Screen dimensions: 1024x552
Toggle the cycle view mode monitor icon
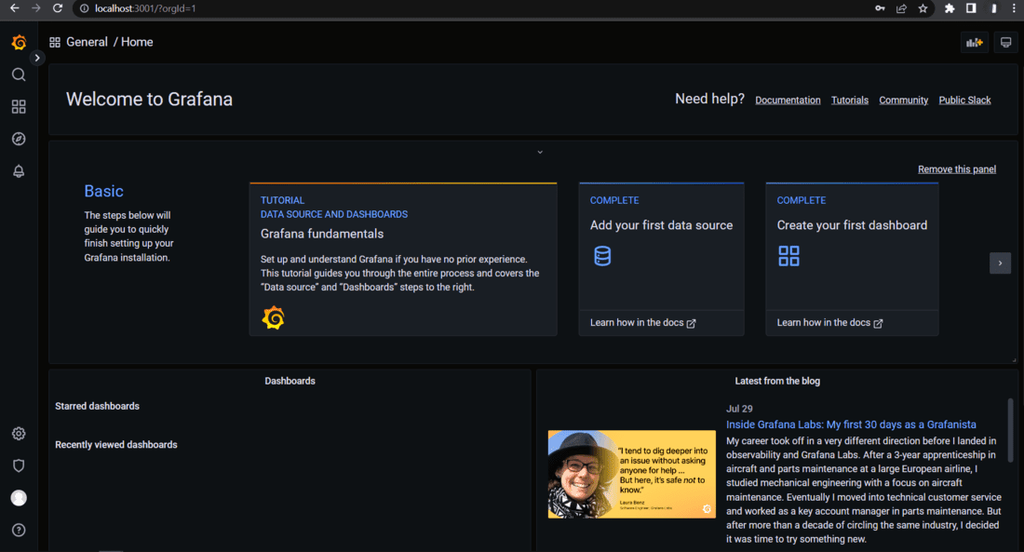click(1006, 42)
